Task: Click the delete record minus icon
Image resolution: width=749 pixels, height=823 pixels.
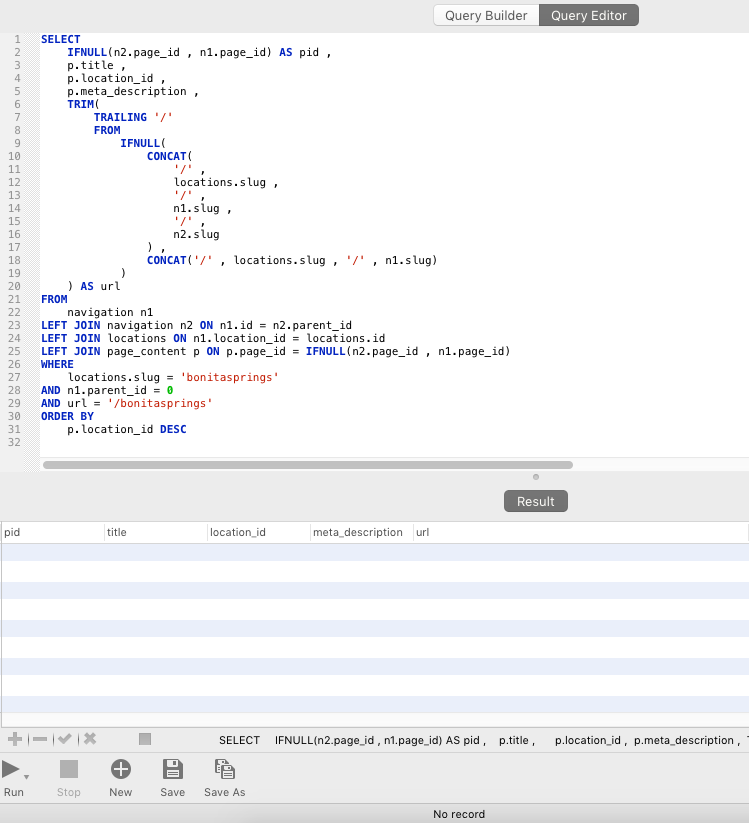Action: (x=40, y=739)
